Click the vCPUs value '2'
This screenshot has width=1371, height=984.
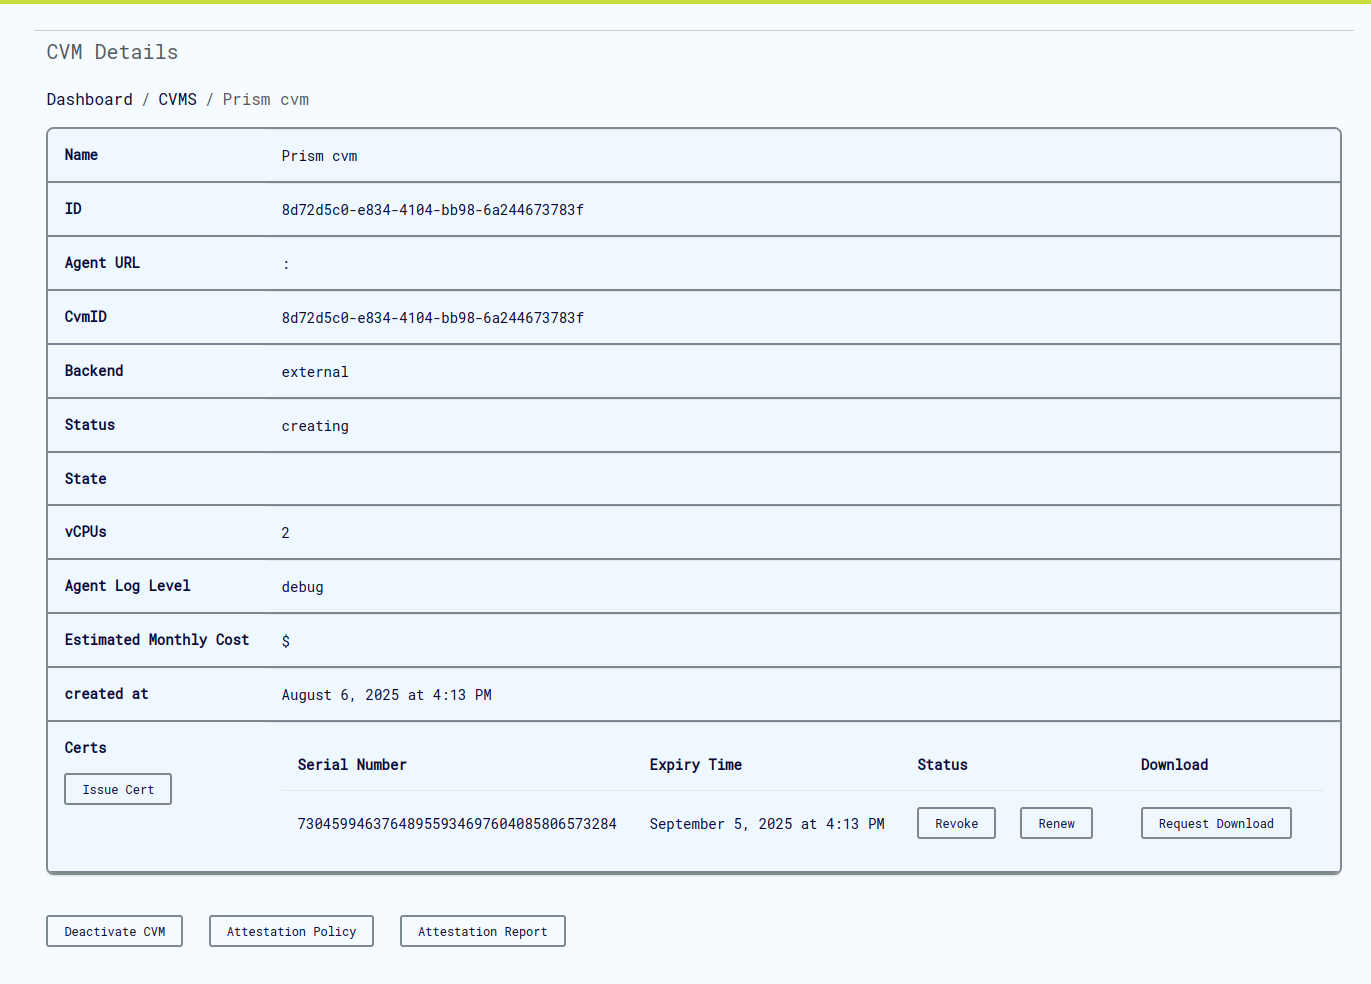285,533
